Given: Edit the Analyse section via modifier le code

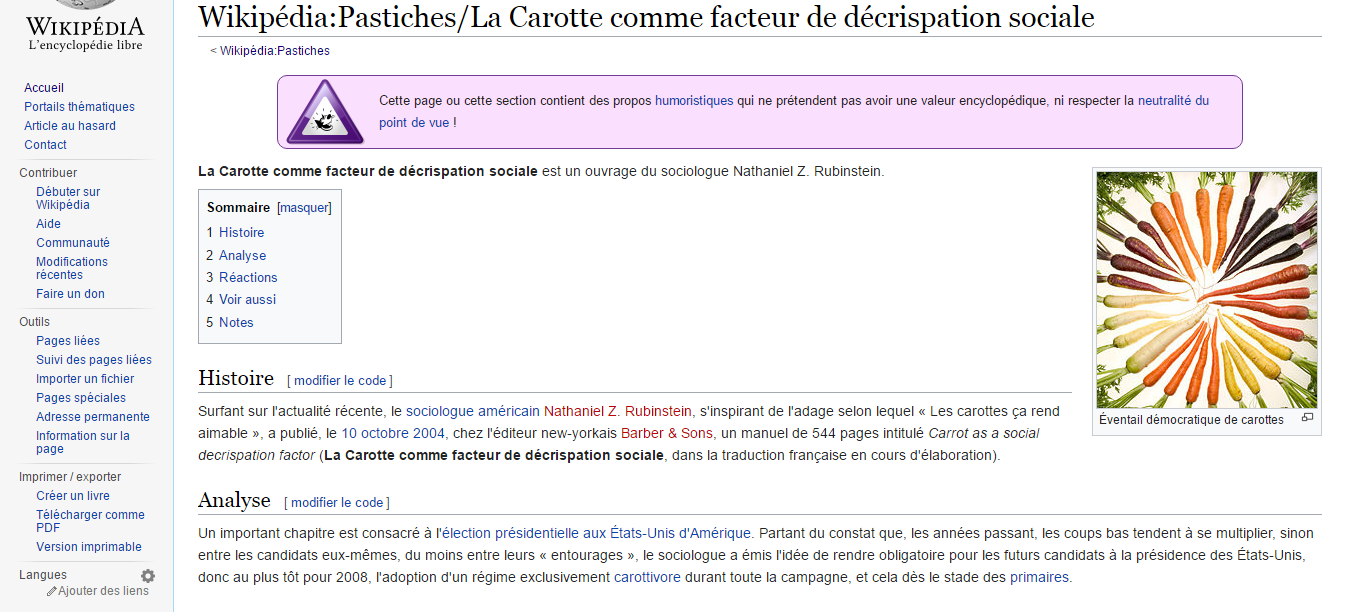Looking at the screenshot, I should click(337, 503).
